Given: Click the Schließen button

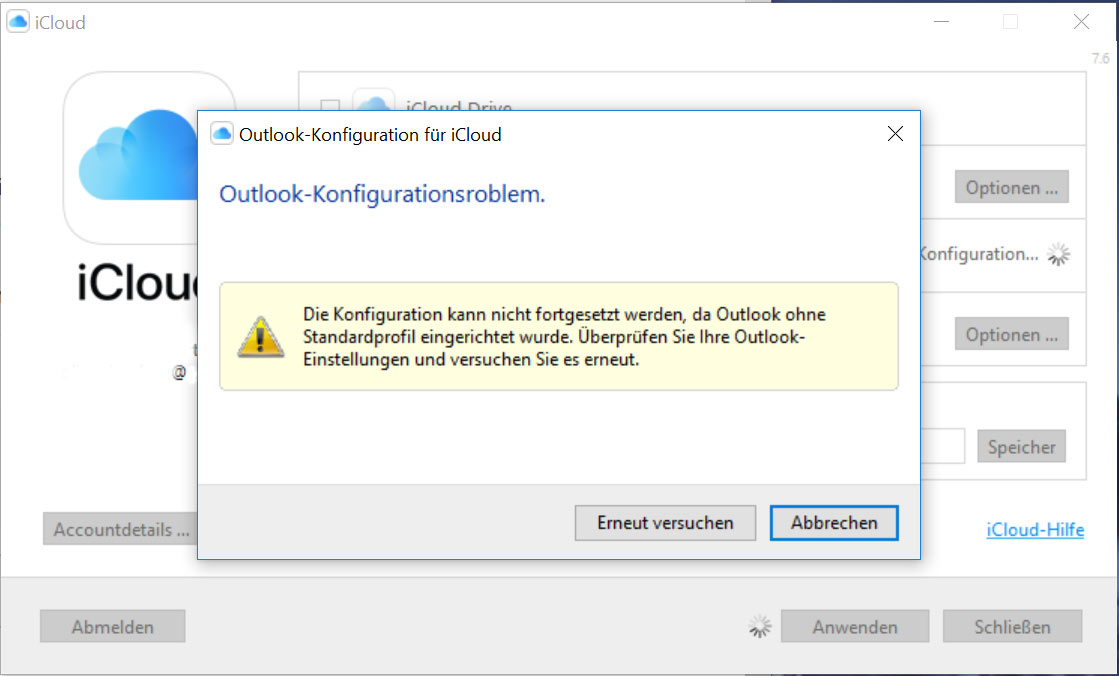Looking at the screenshot, I should coord(1012,627).
